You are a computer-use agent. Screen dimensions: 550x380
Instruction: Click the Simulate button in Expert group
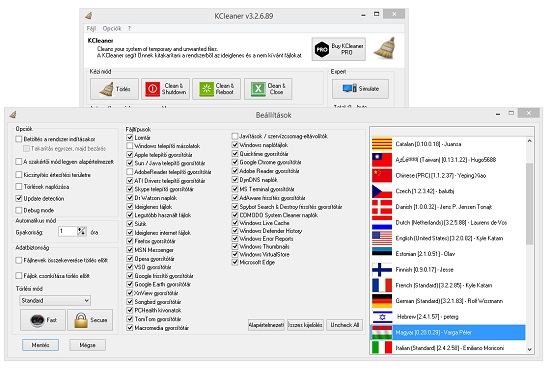click(360, 89)
